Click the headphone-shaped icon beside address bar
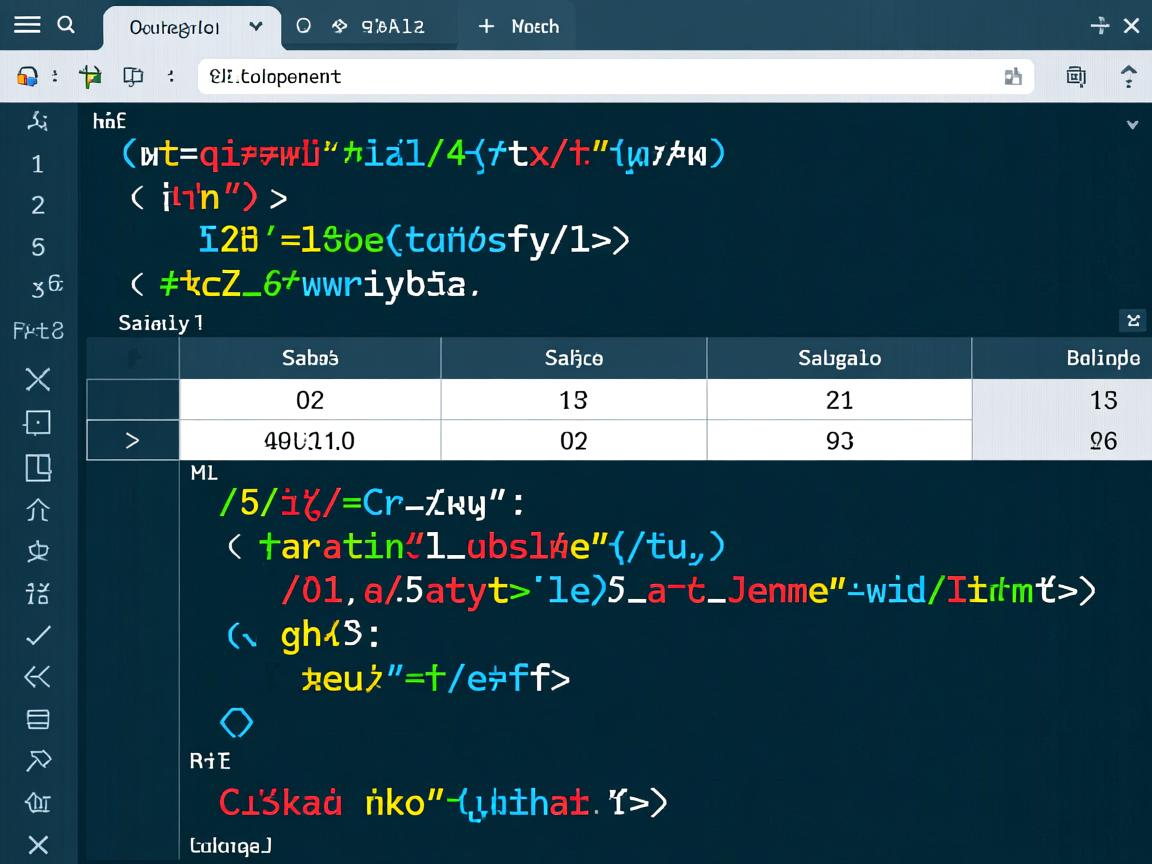Image resolution: width=1152 pixels, height=864 pixels. 28,76
